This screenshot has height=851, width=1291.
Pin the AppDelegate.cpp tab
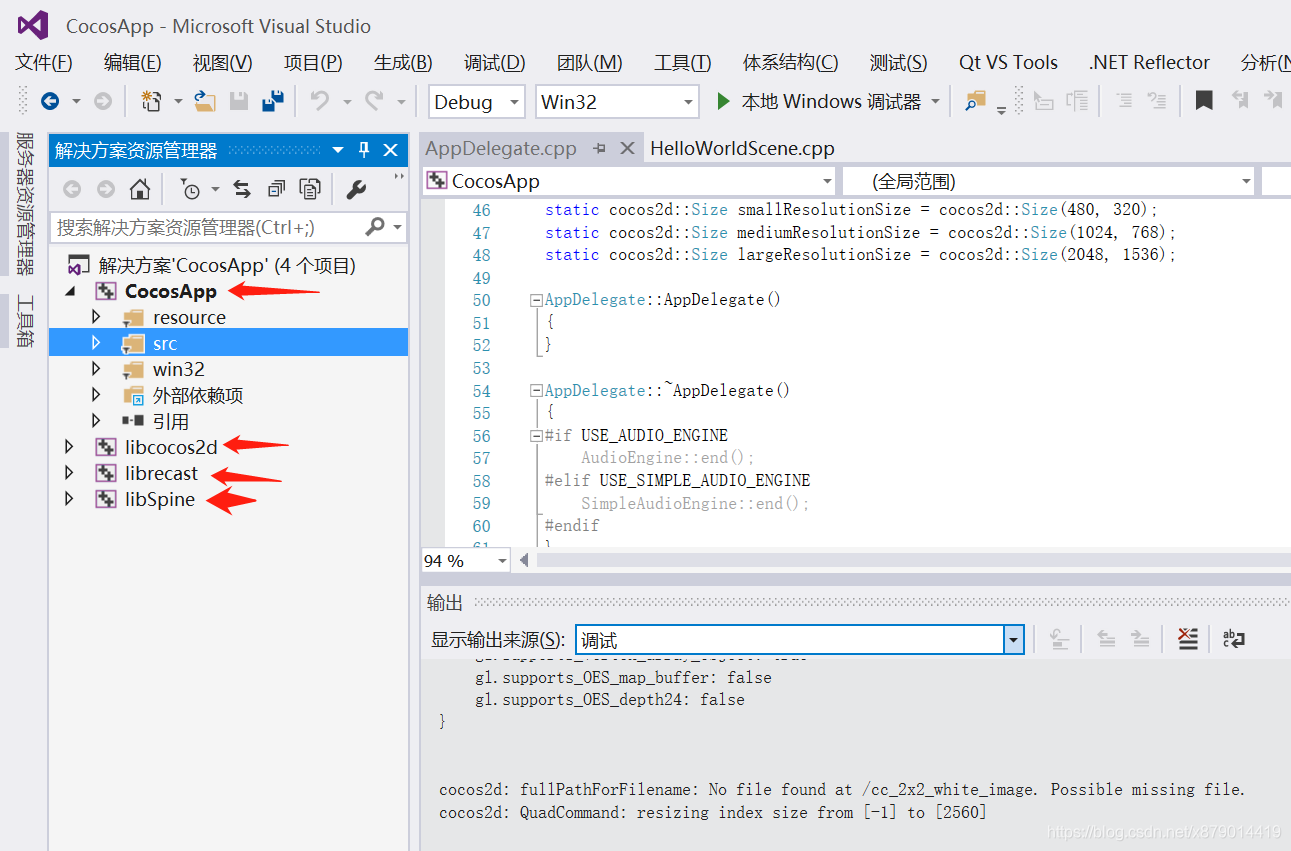coord(600,148)
